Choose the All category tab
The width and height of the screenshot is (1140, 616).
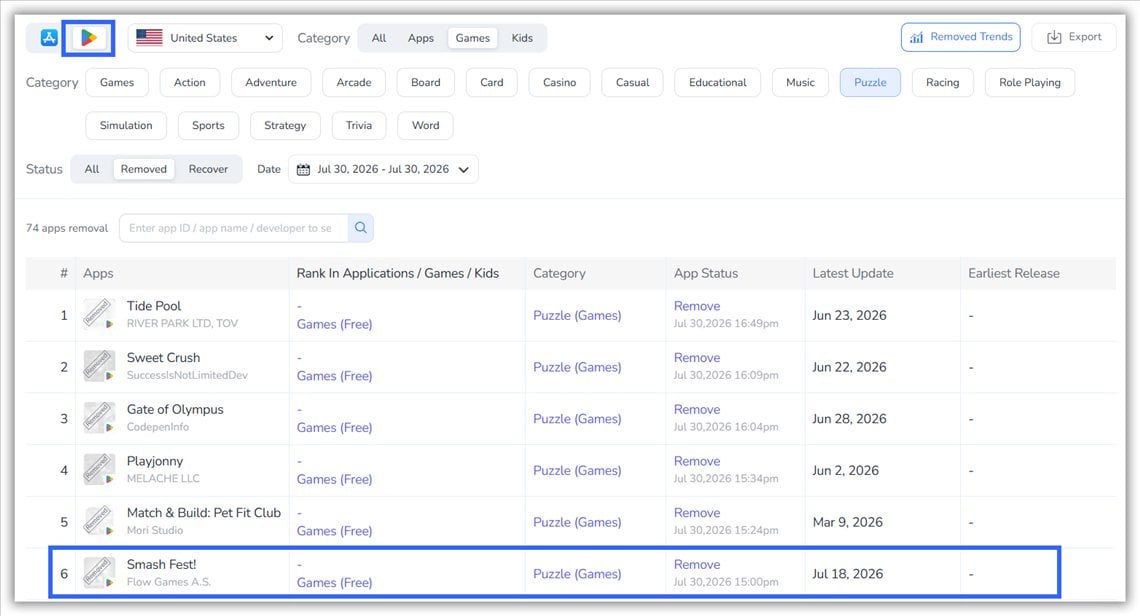coord(379,38)
